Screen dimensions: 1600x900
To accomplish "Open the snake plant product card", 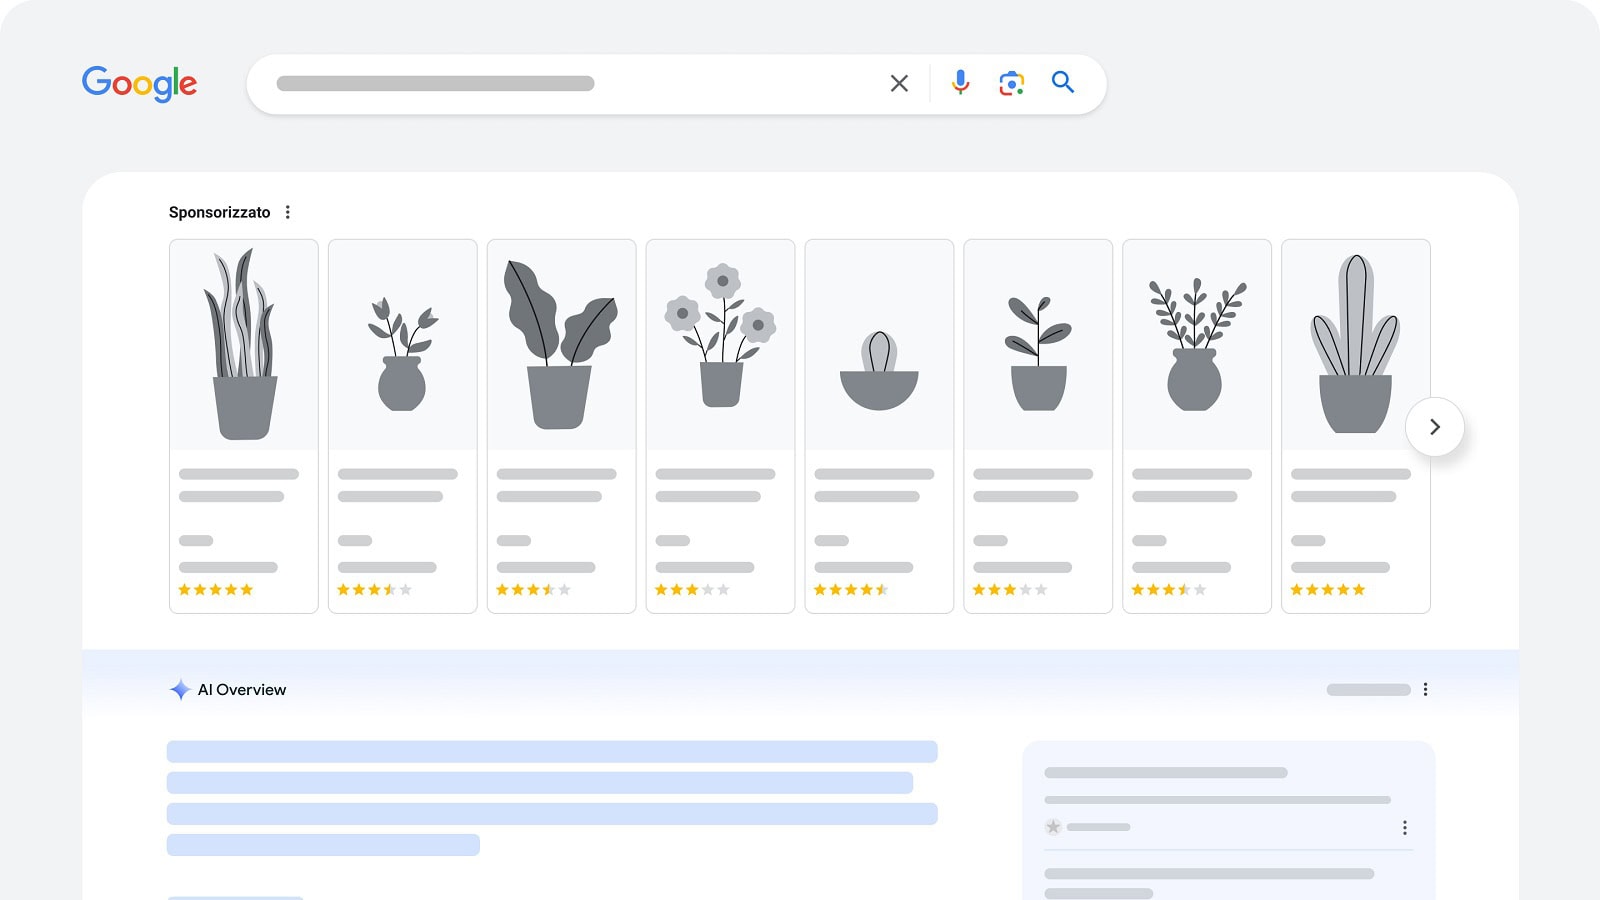I will (243, 345).
